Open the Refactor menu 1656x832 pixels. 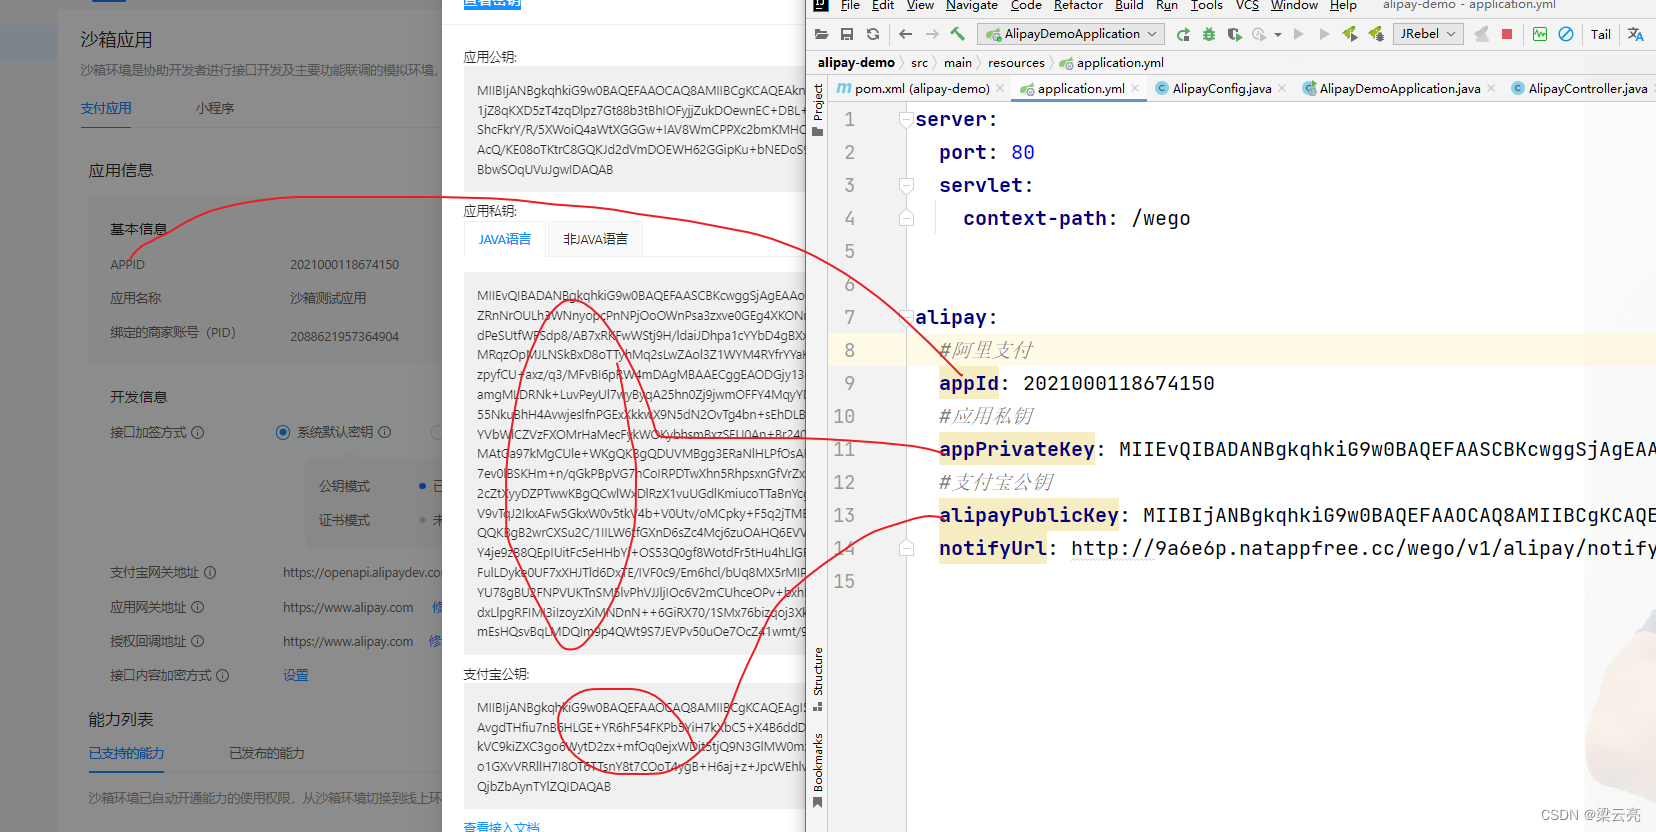pos(1078,5)
